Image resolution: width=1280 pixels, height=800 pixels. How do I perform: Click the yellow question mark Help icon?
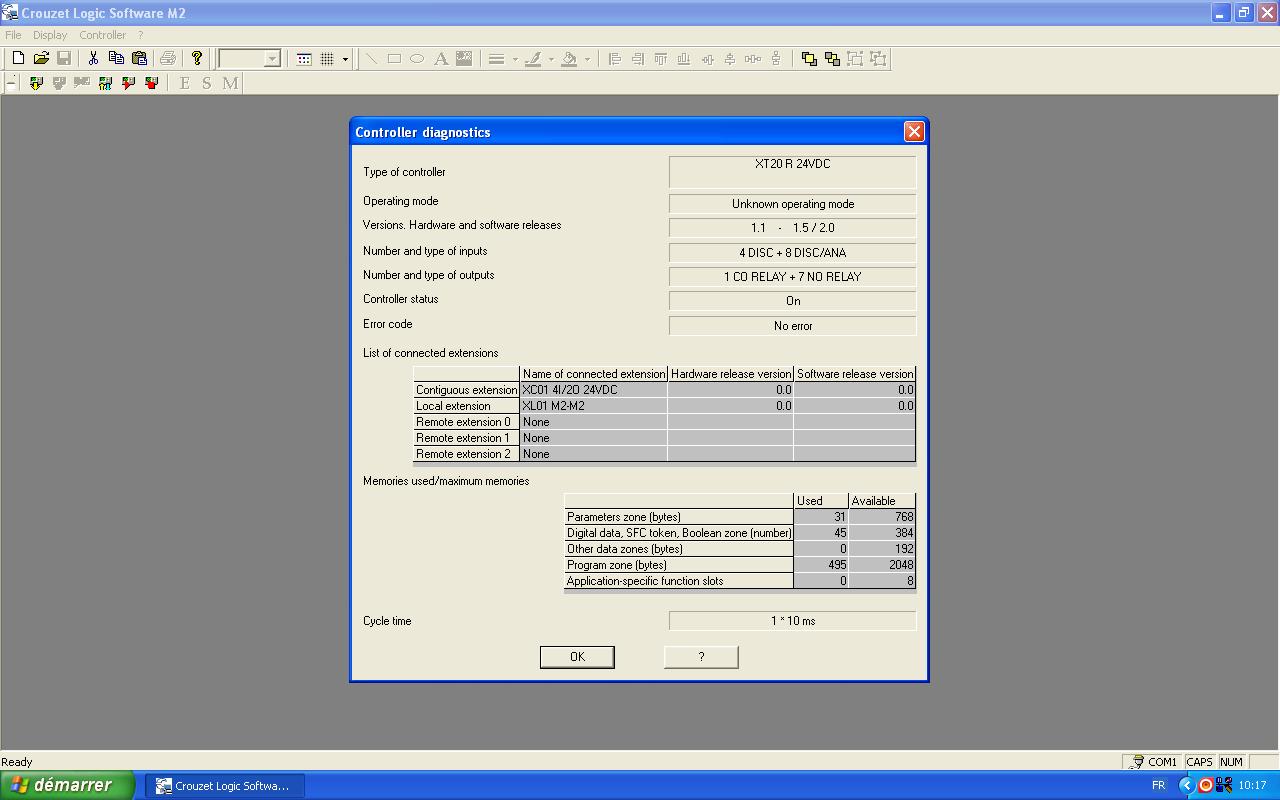tap(197, 59)
